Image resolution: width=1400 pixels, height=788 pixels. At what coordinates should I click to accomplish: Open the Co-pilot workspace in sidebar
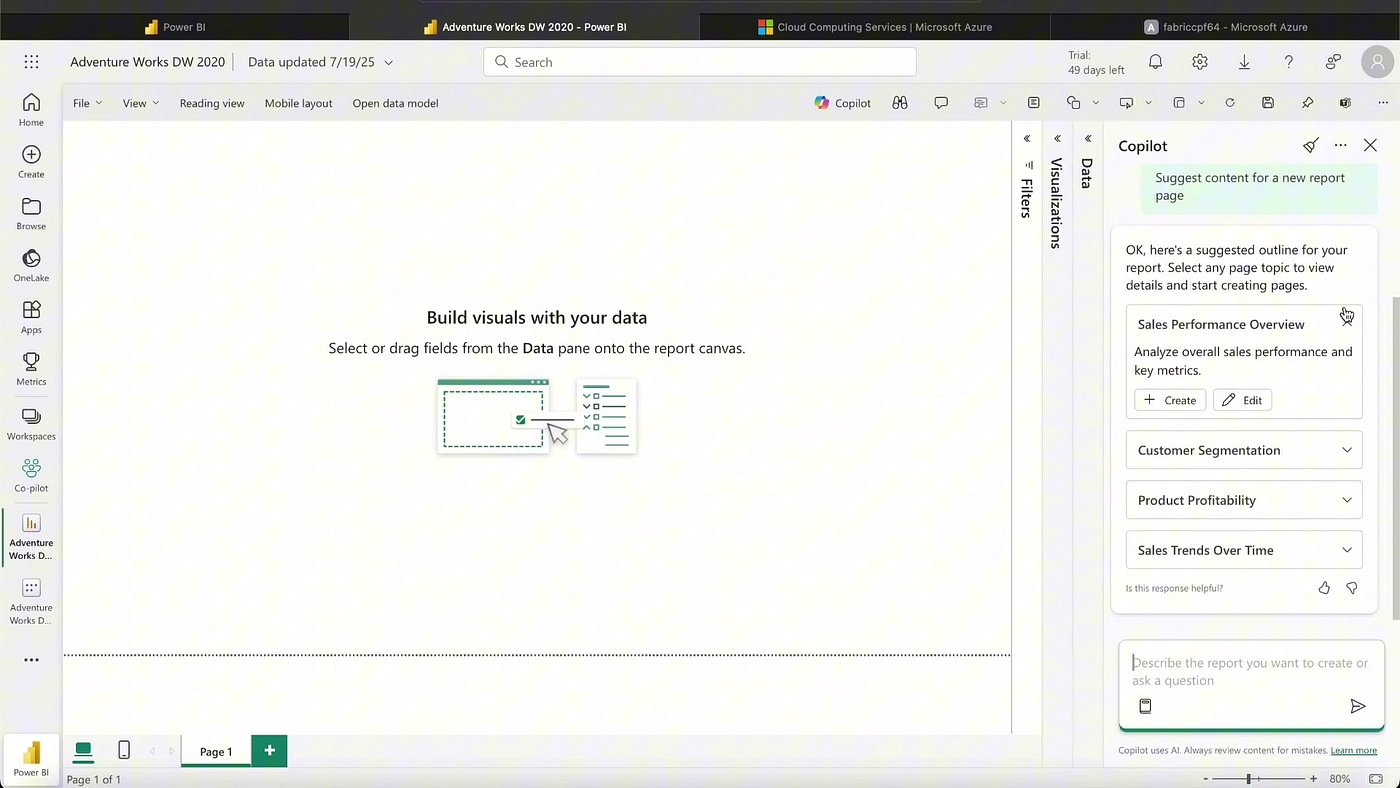click(x=31, y=475)
